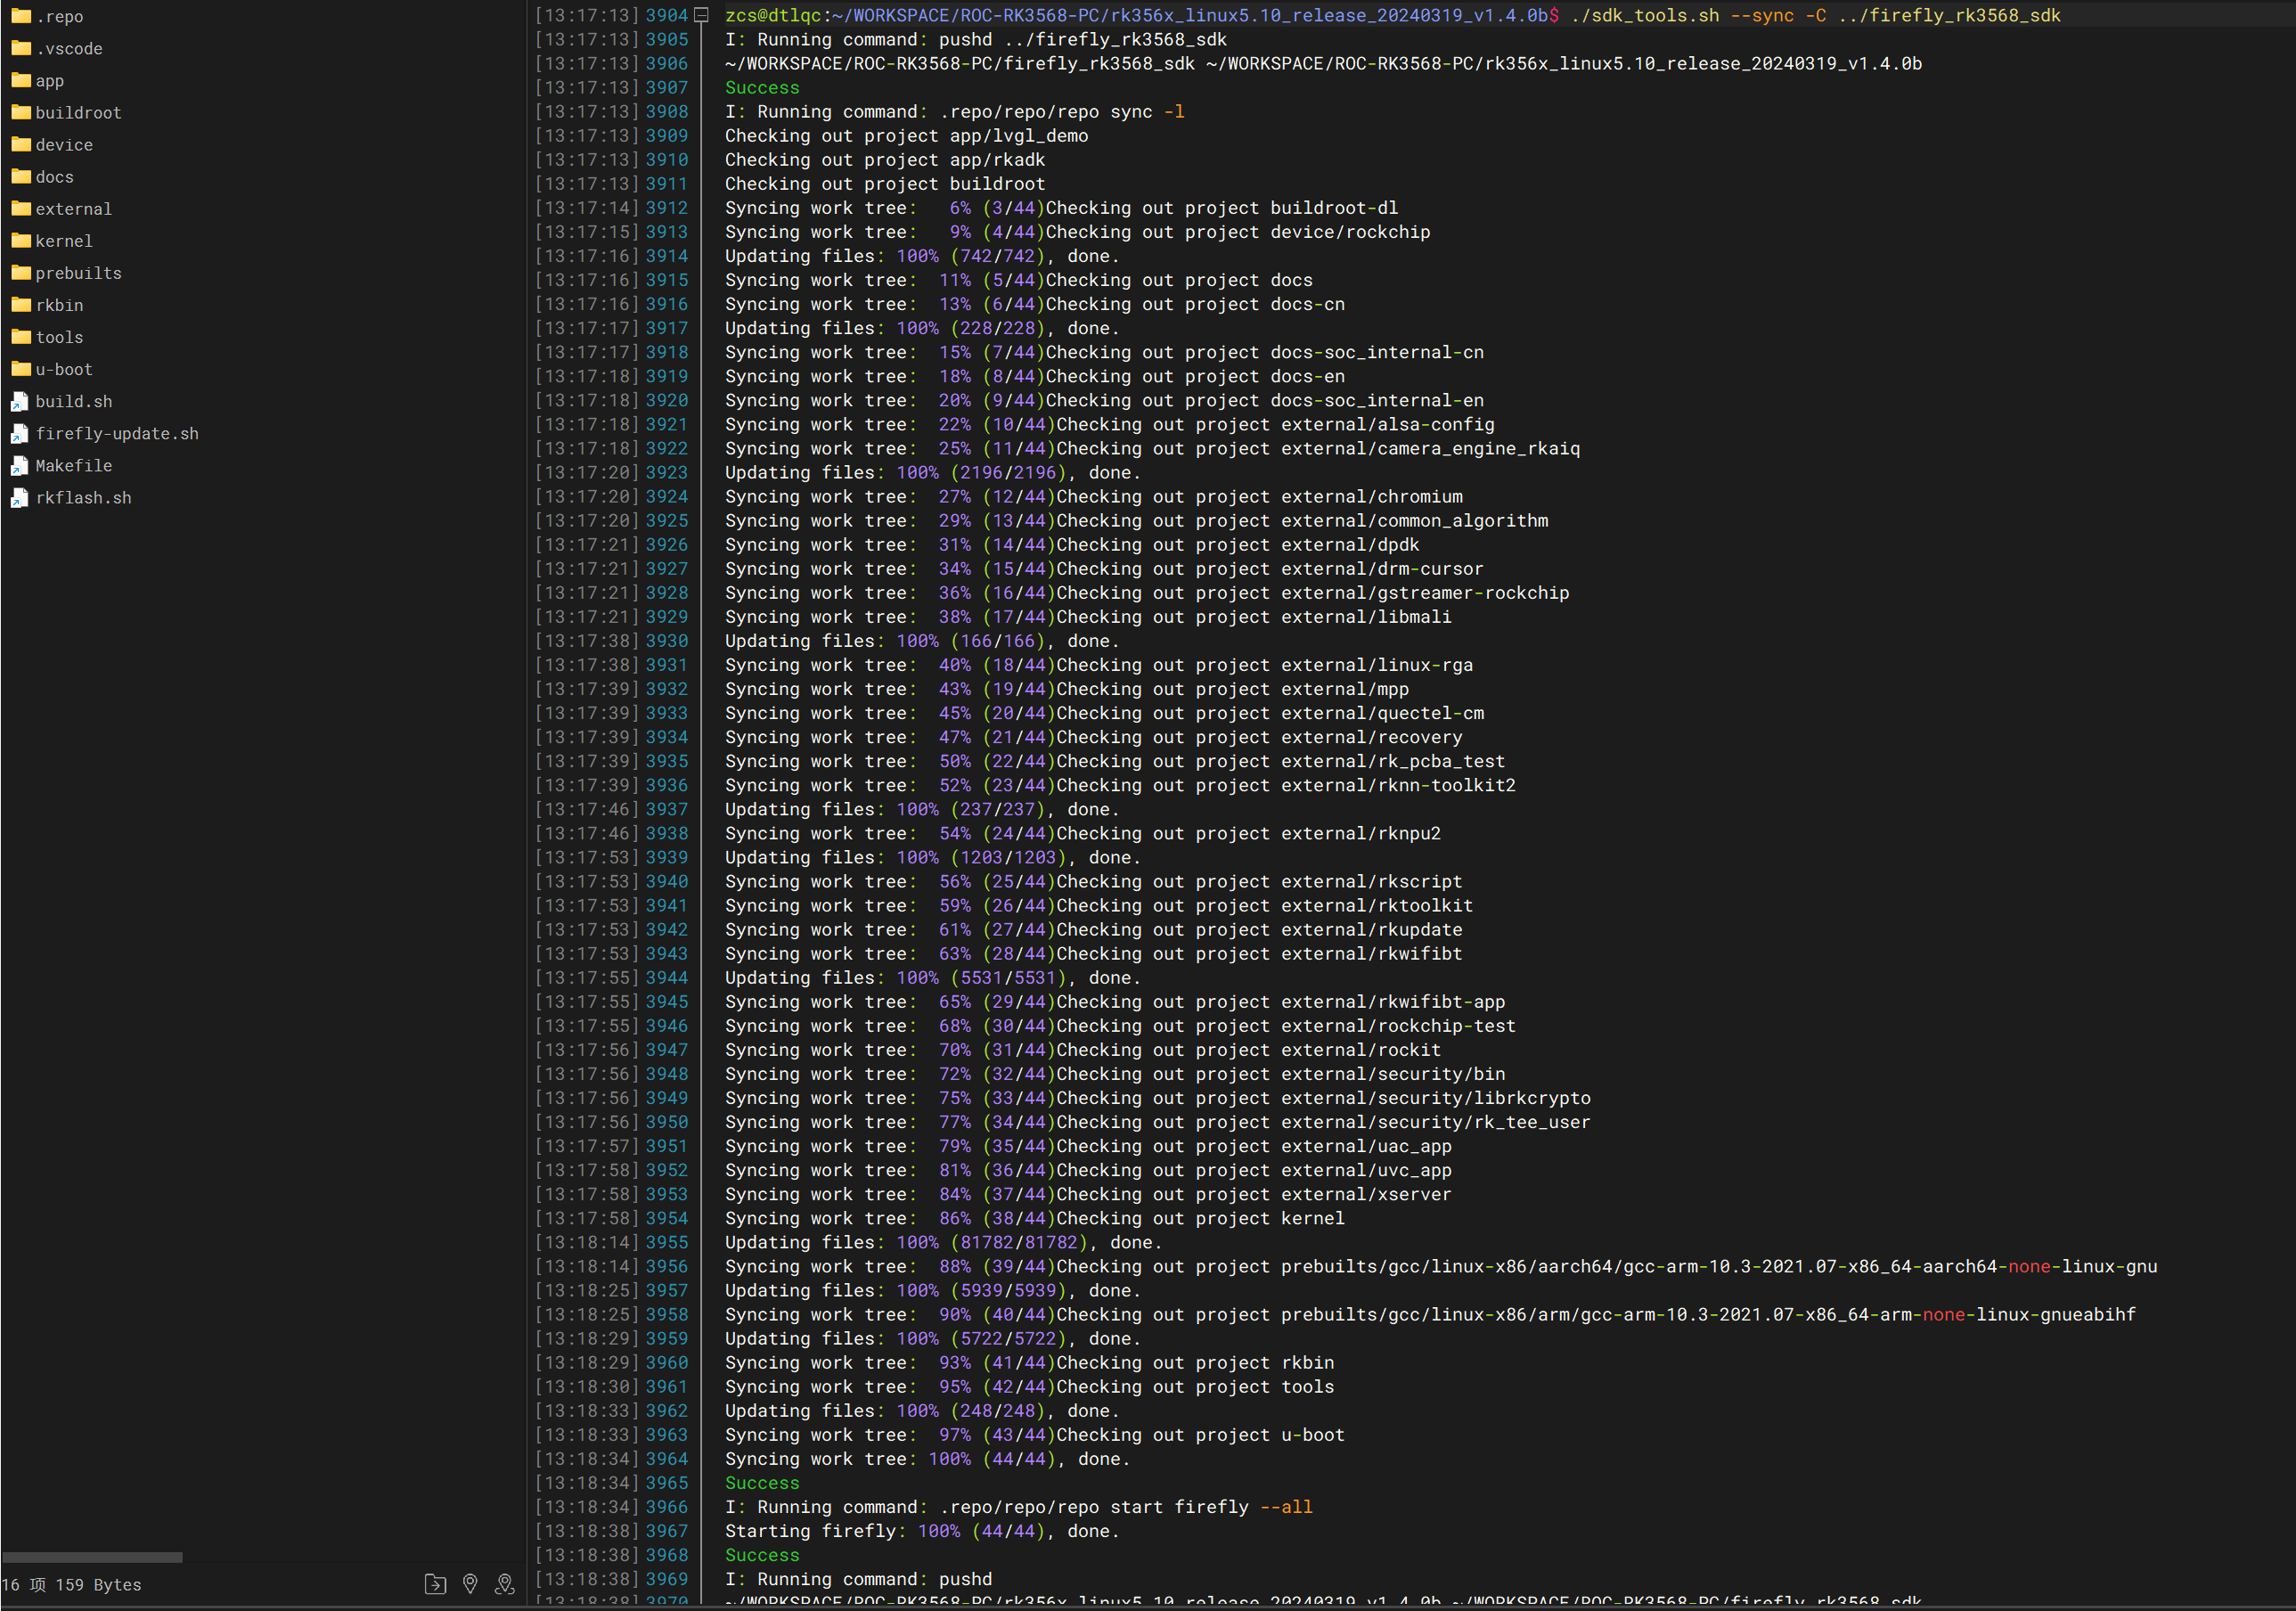Image resolution: width=2296 pixels, height=1611 pixels.
Task: Click the line number 3965 gutter entry
Action: point(666,1483)
